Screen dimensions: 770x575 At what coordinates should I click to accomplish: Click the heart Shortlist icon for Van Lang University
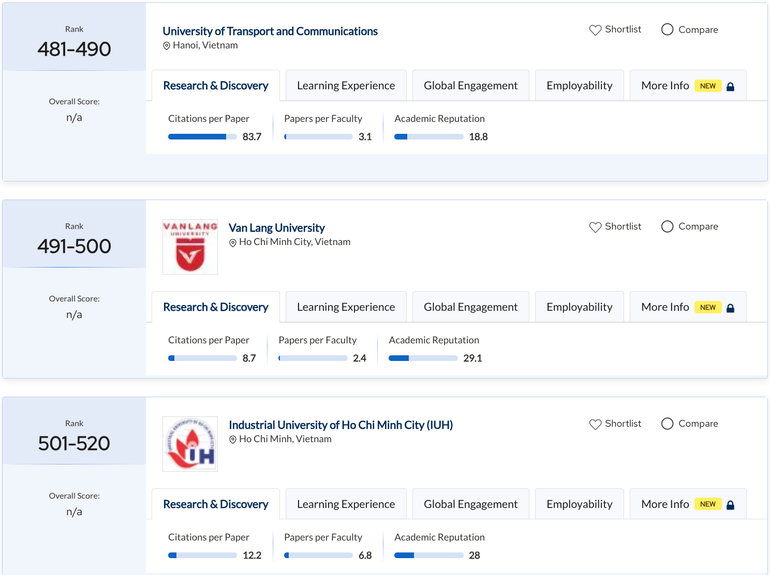(595, 227)
